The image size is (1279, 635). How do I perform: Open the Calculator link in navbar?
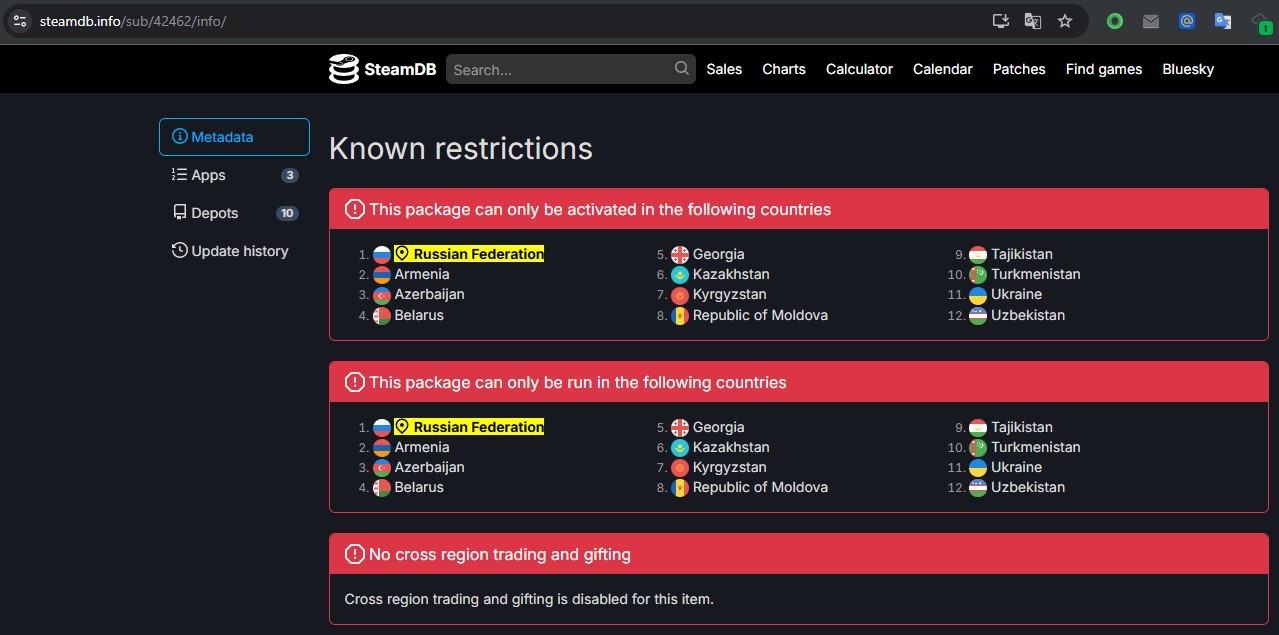coord(859,69)
